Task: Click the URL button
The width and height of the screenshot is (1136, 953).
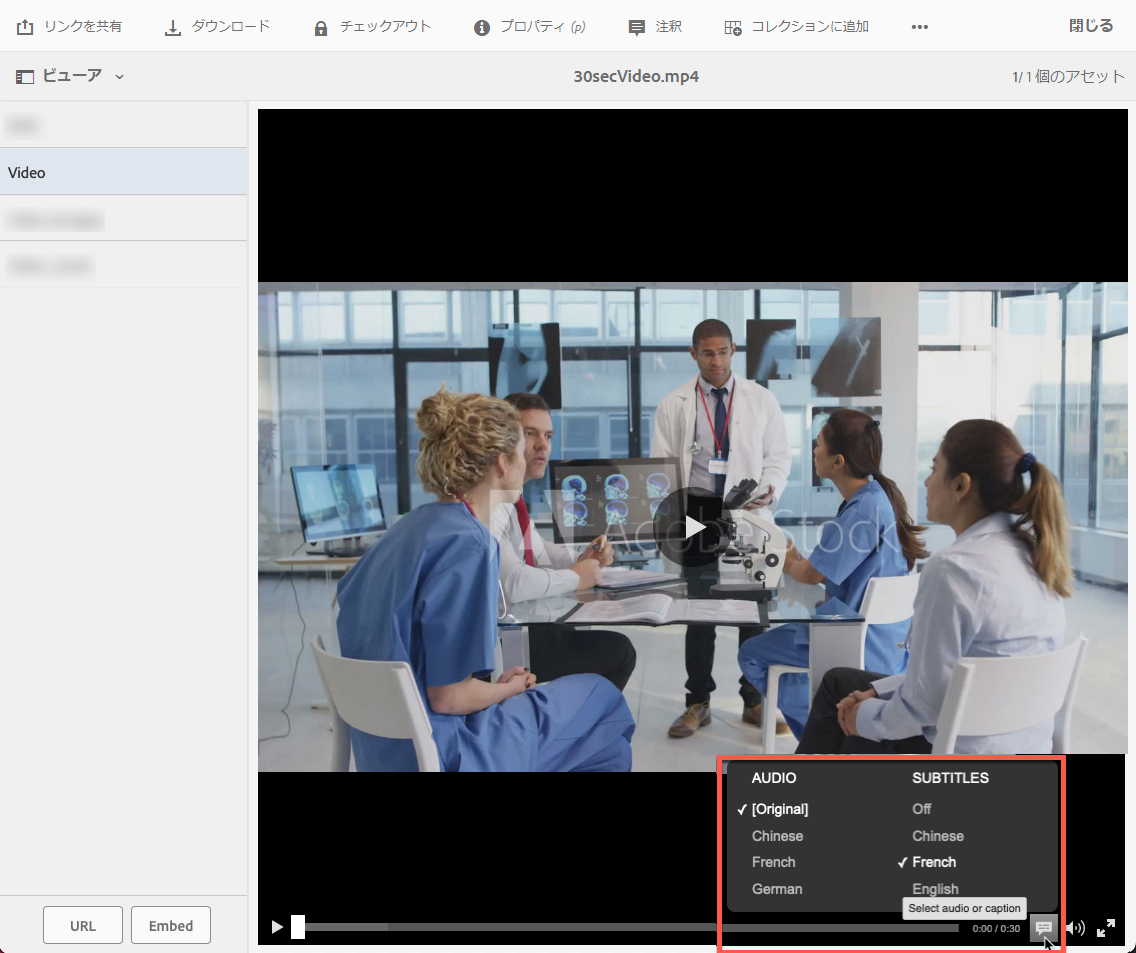Action: (x=83, y=926)
